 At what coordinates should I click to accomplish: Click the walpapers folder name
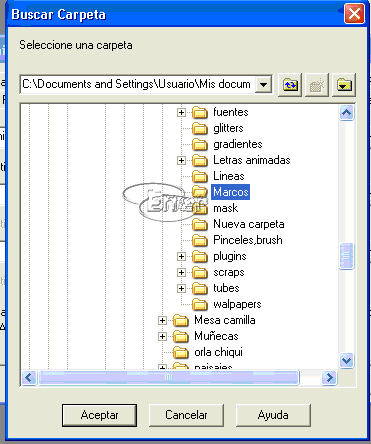click(237, 304)
